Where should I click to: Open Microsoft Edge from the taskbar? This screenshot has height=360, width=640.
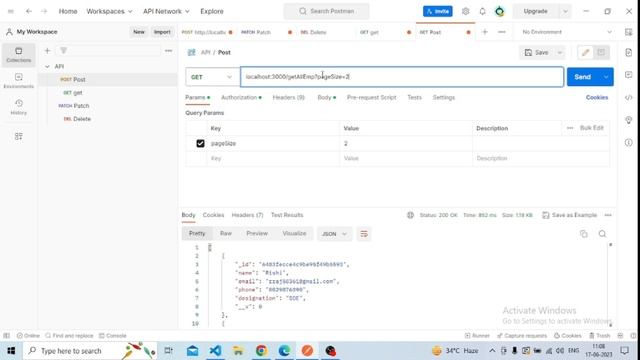284,351
